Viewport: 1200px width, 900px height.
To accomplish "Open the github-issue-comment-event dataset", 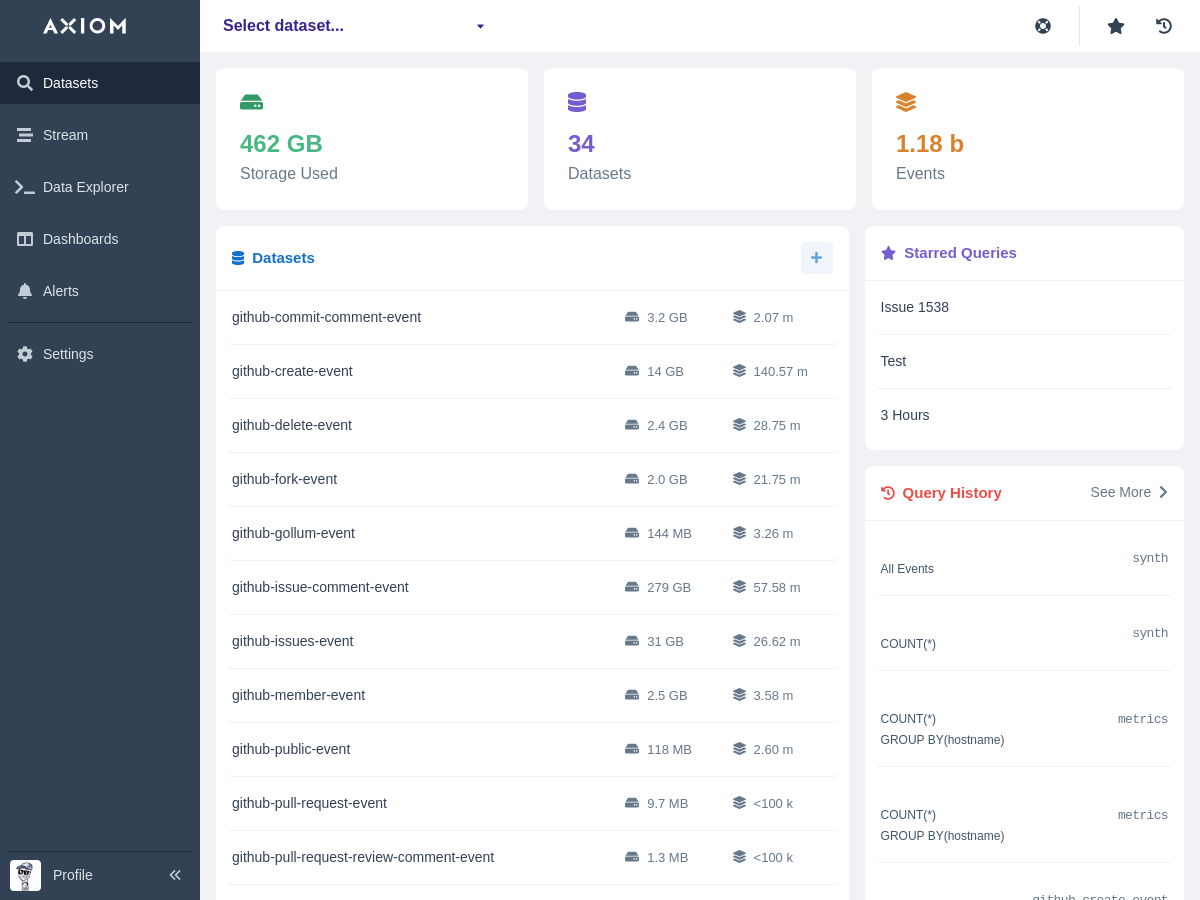I will (x=320, y=587).
